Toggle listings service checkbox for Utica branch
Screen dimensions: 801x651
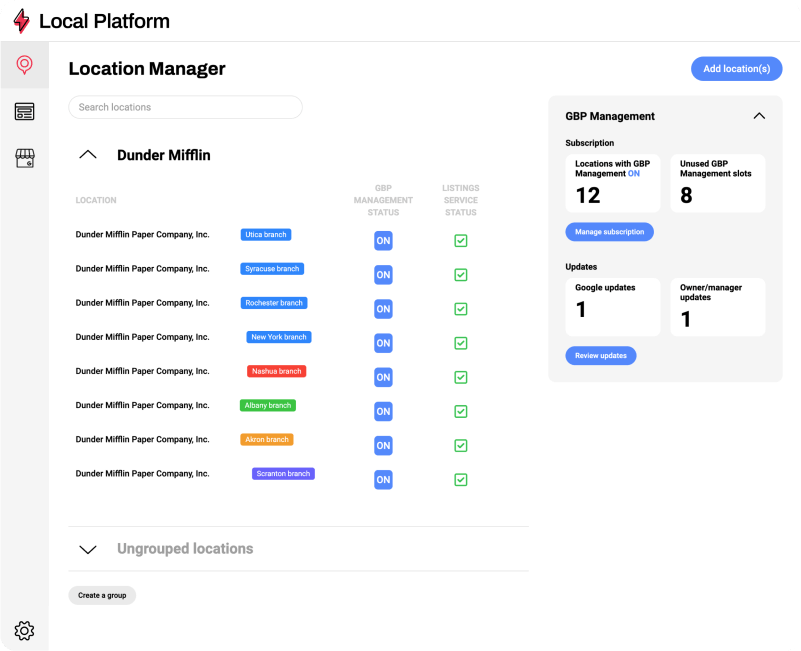(461, 241)
